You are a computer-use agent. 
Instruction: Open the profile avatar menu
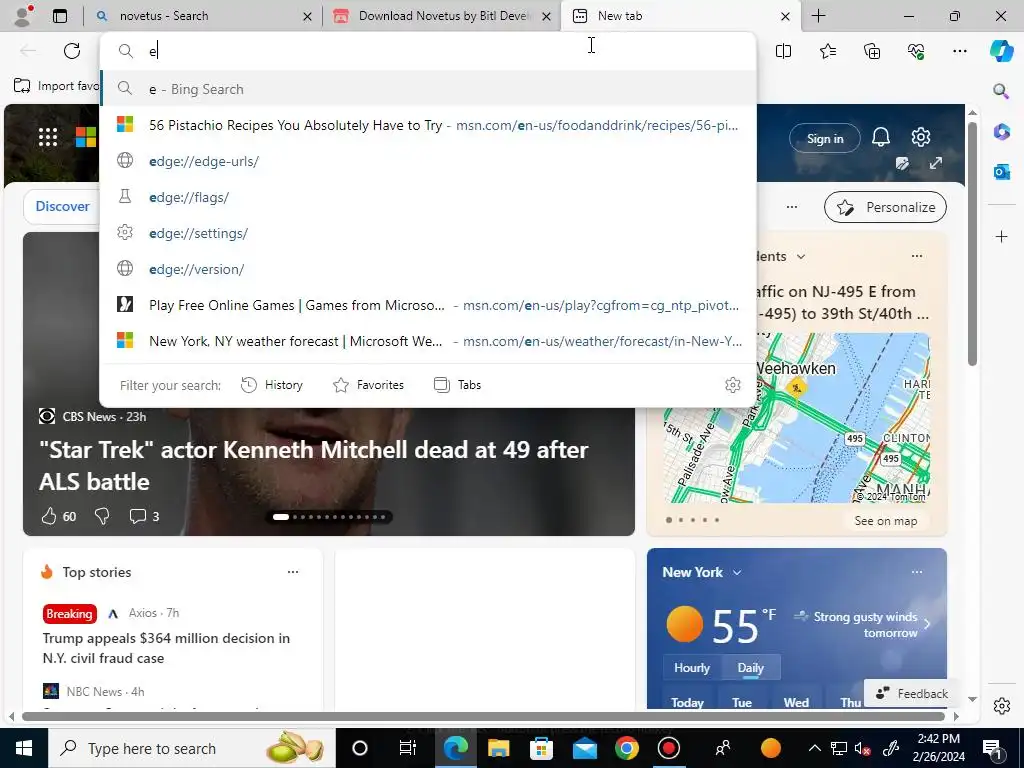(24, 16)
